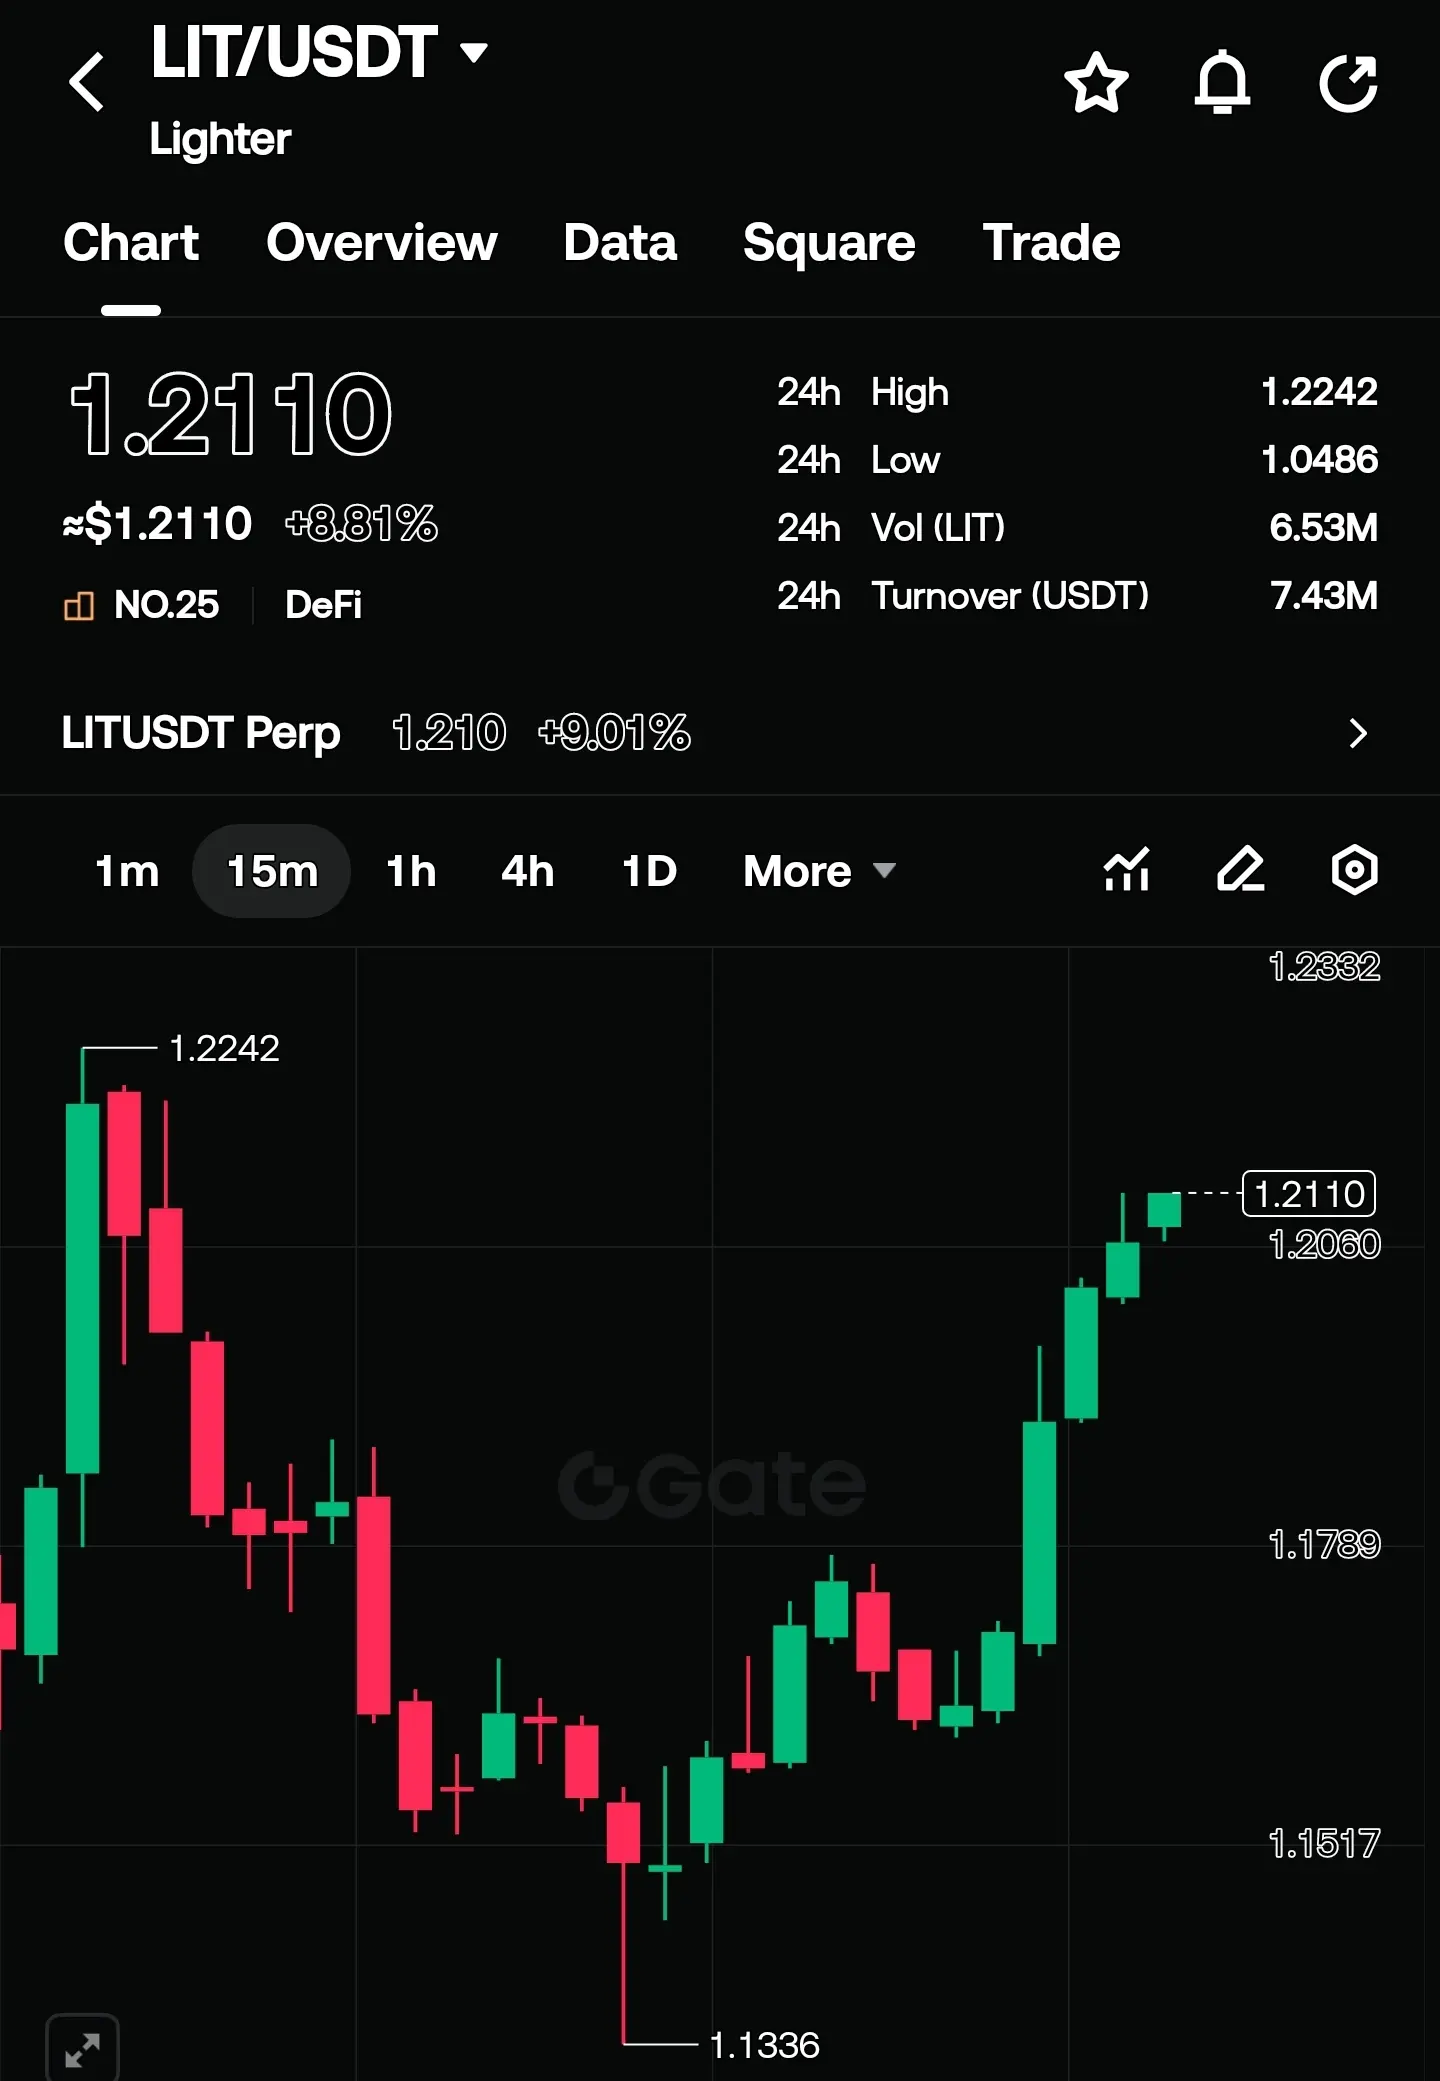
Task: Tap the large 1.2110 price
Action: pyautogui.click(x=231, y=414)
